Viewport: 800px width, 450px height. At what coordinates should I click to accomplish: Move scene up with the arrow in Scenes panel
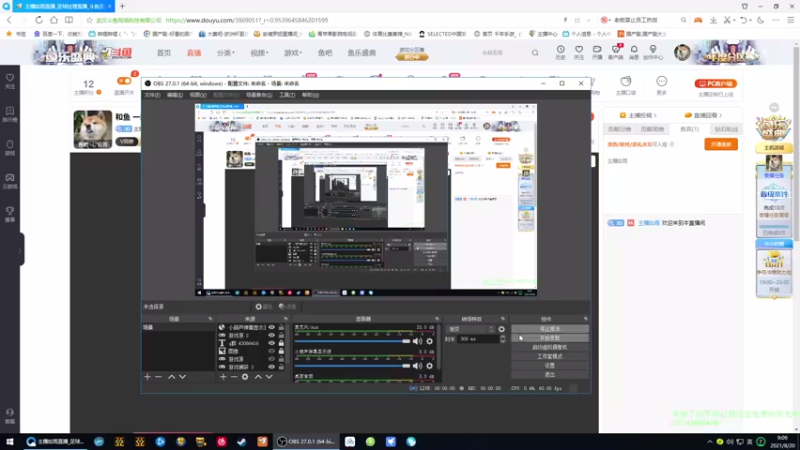171,377
